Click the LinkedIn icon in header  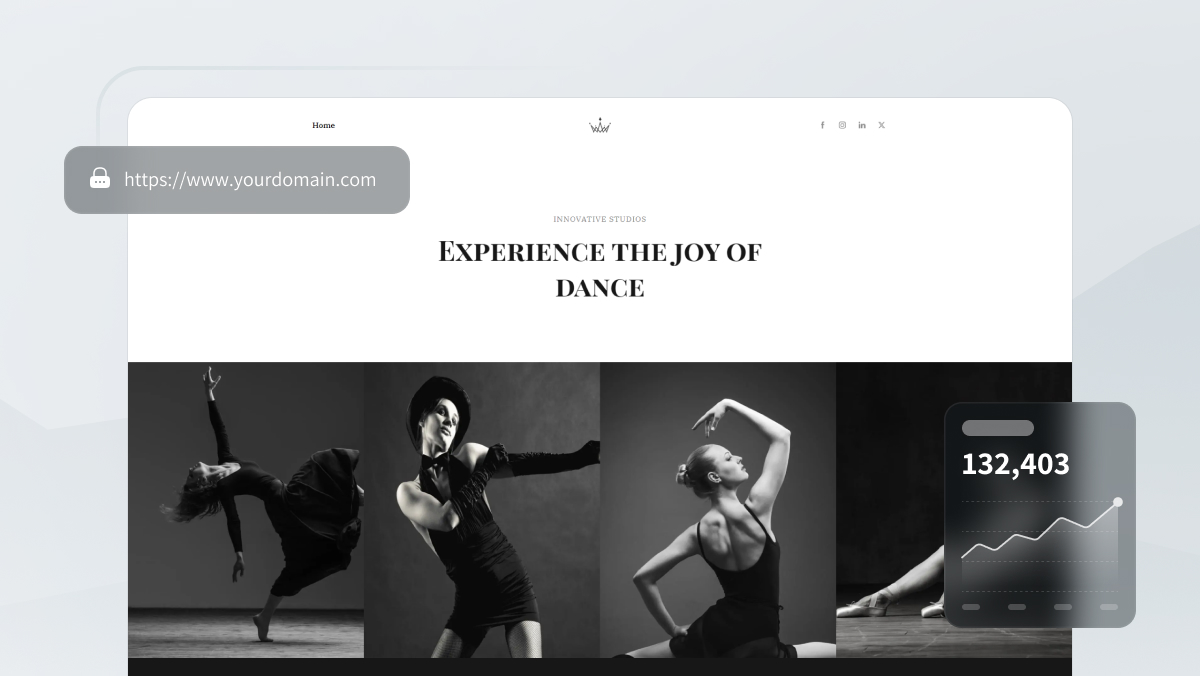[x=862, y=125]
